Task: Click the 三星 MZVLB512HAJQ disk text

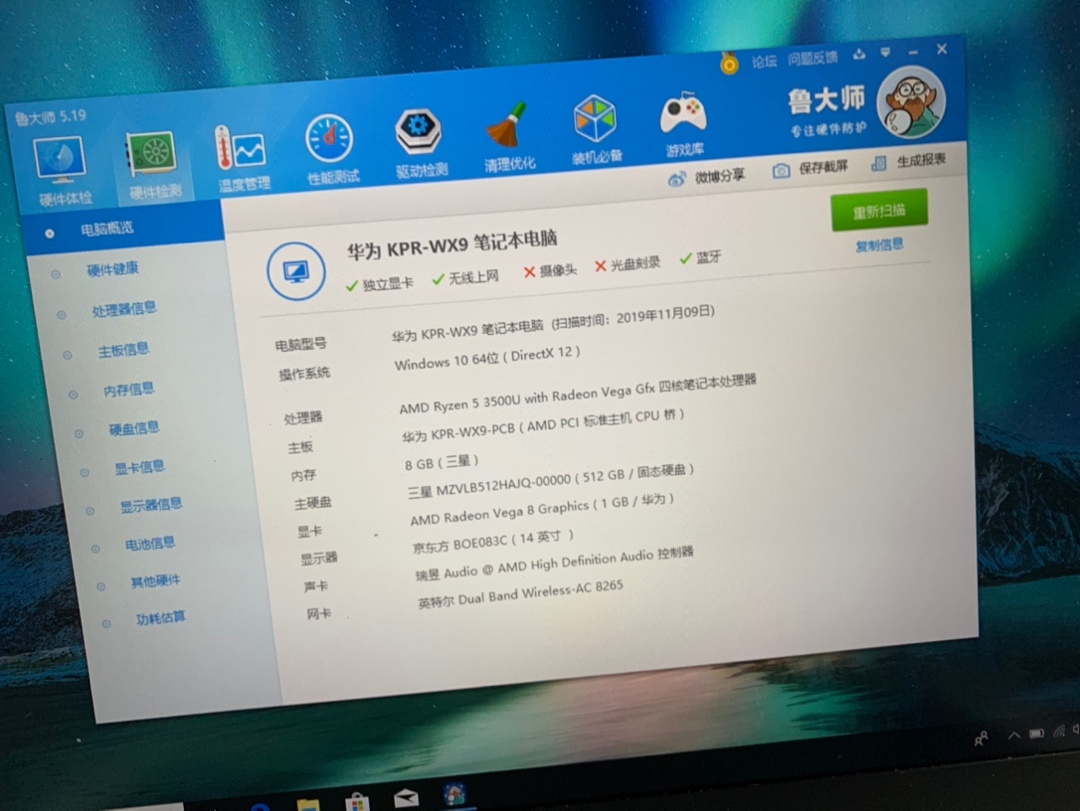Action: pos(550,480)
